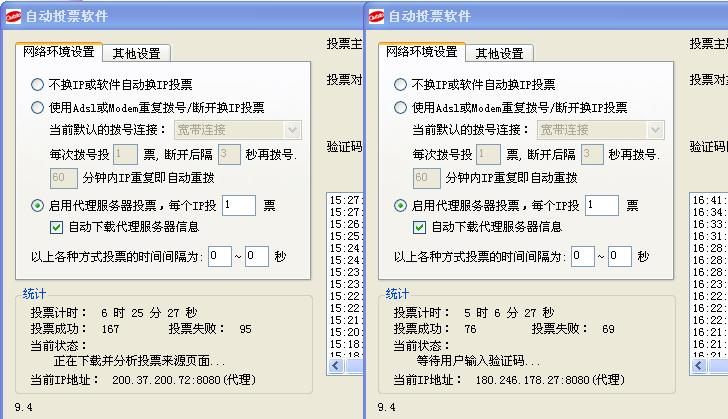Open 网络环境设置 tab in left window
The width and height of the screenshot is (728, 419).
tap(59, 52)
